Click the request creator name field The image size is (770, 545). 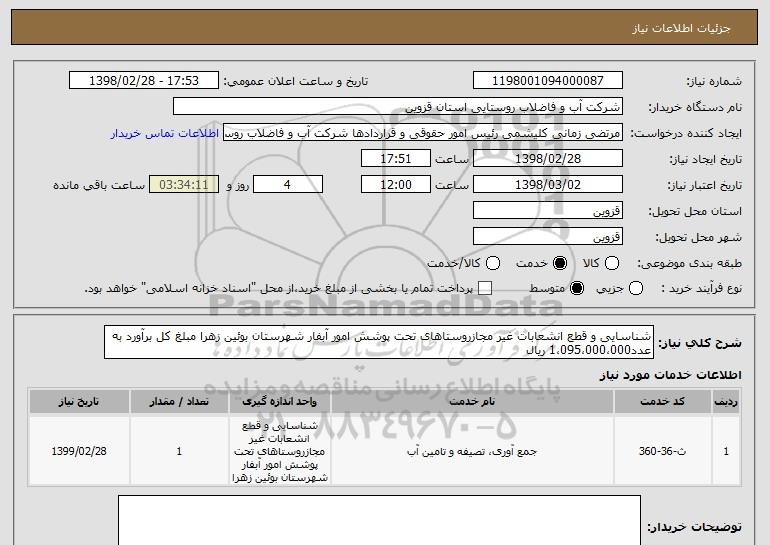pyautogui.click(x=423, y=133)
